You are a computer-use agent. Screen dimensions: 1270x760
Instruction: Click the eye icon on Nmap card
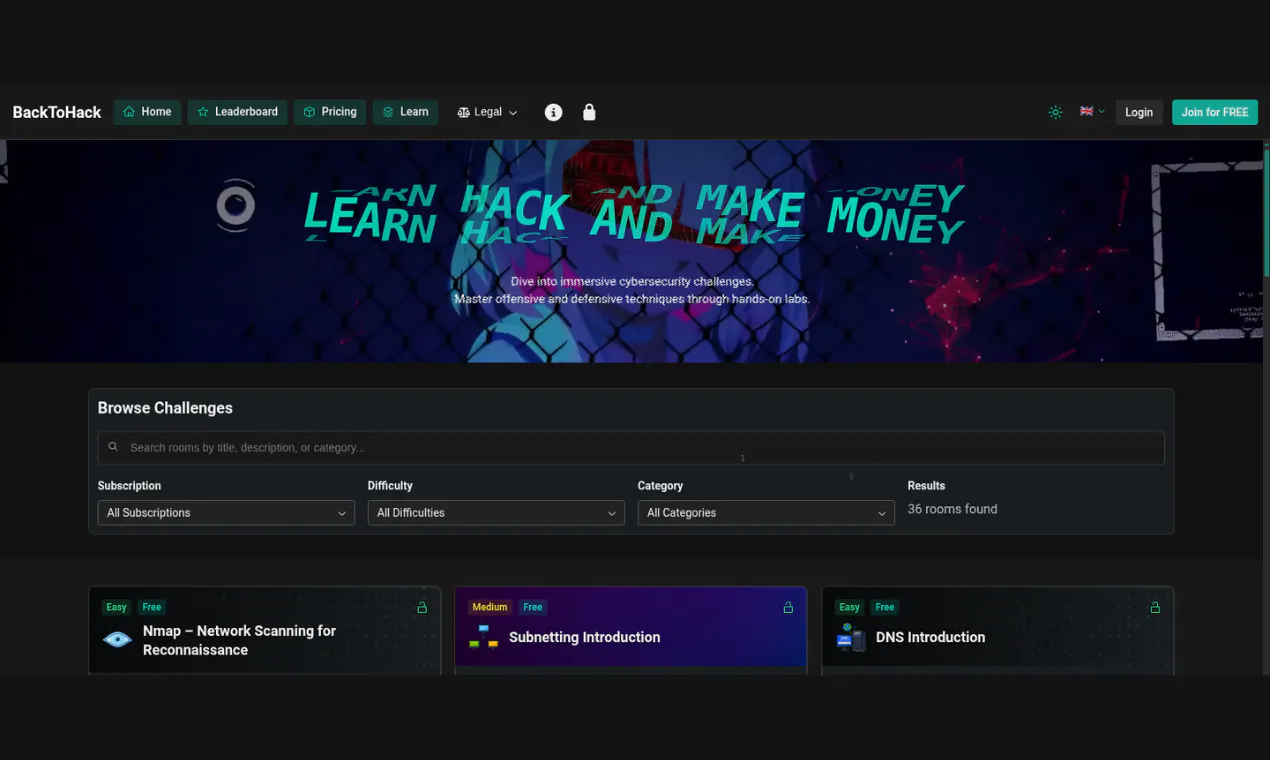pos(118,639)
